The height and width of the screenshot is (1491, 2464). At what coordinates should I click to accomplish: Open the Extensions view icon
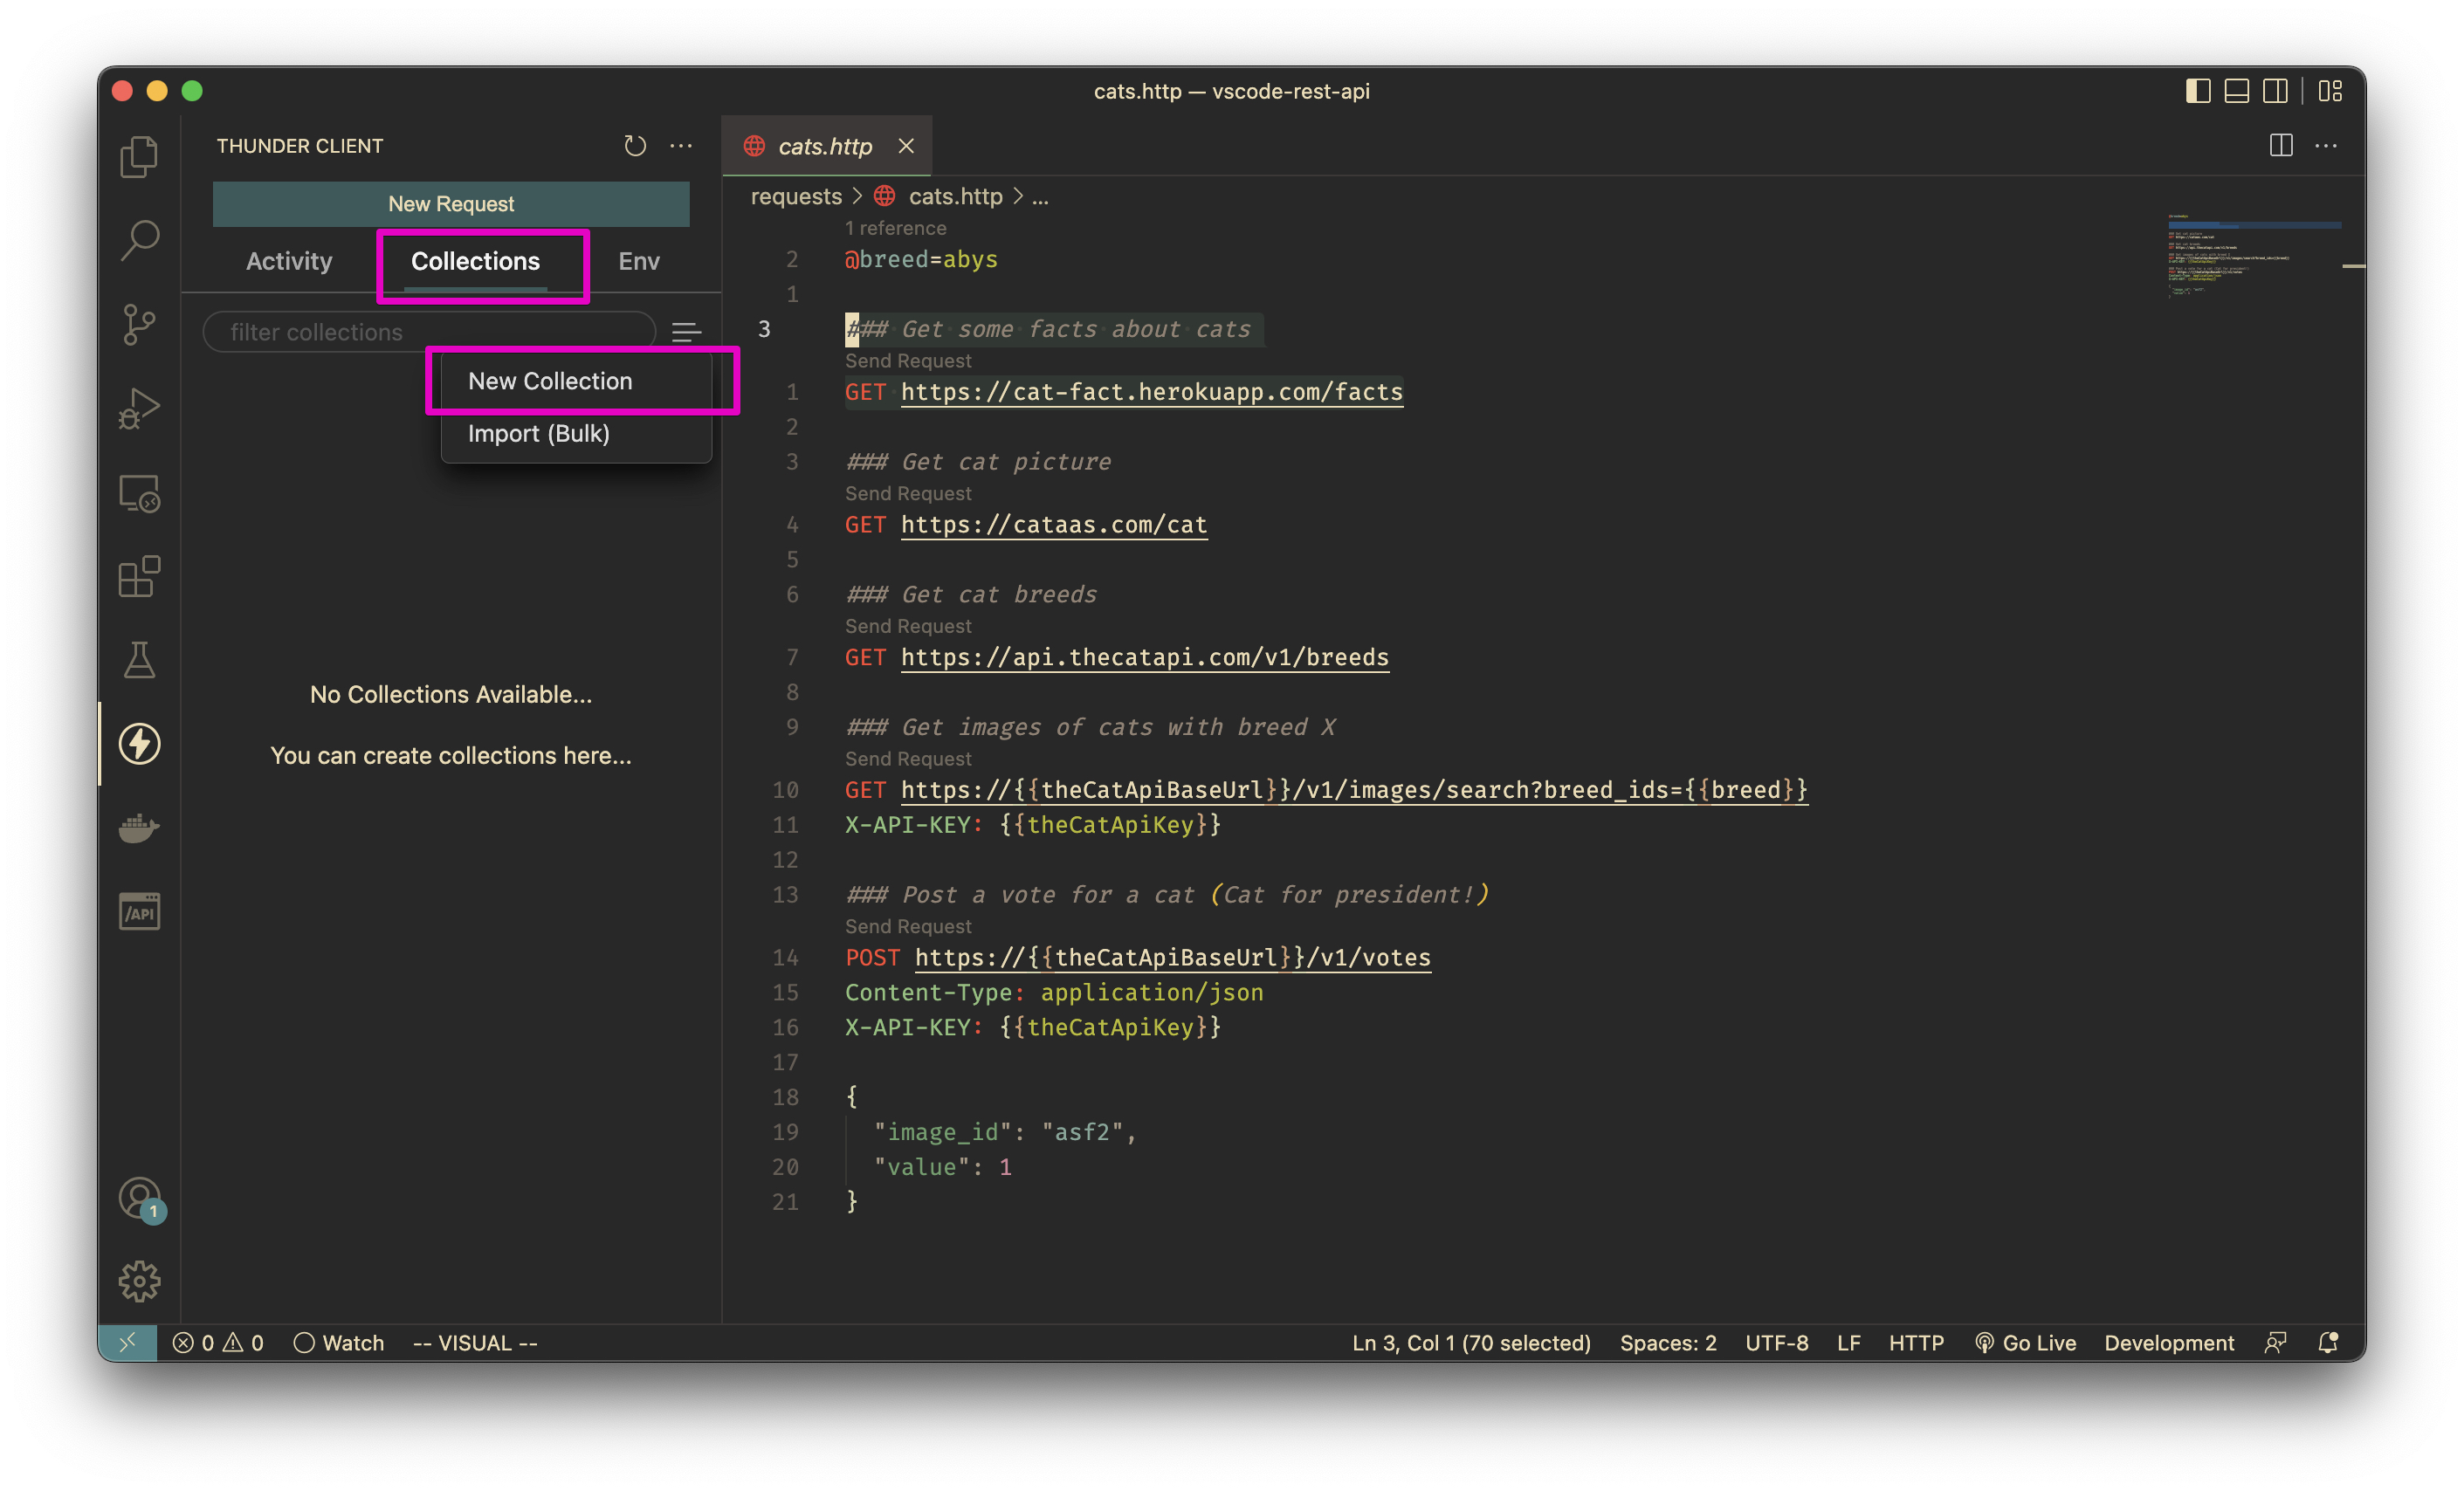139,577
